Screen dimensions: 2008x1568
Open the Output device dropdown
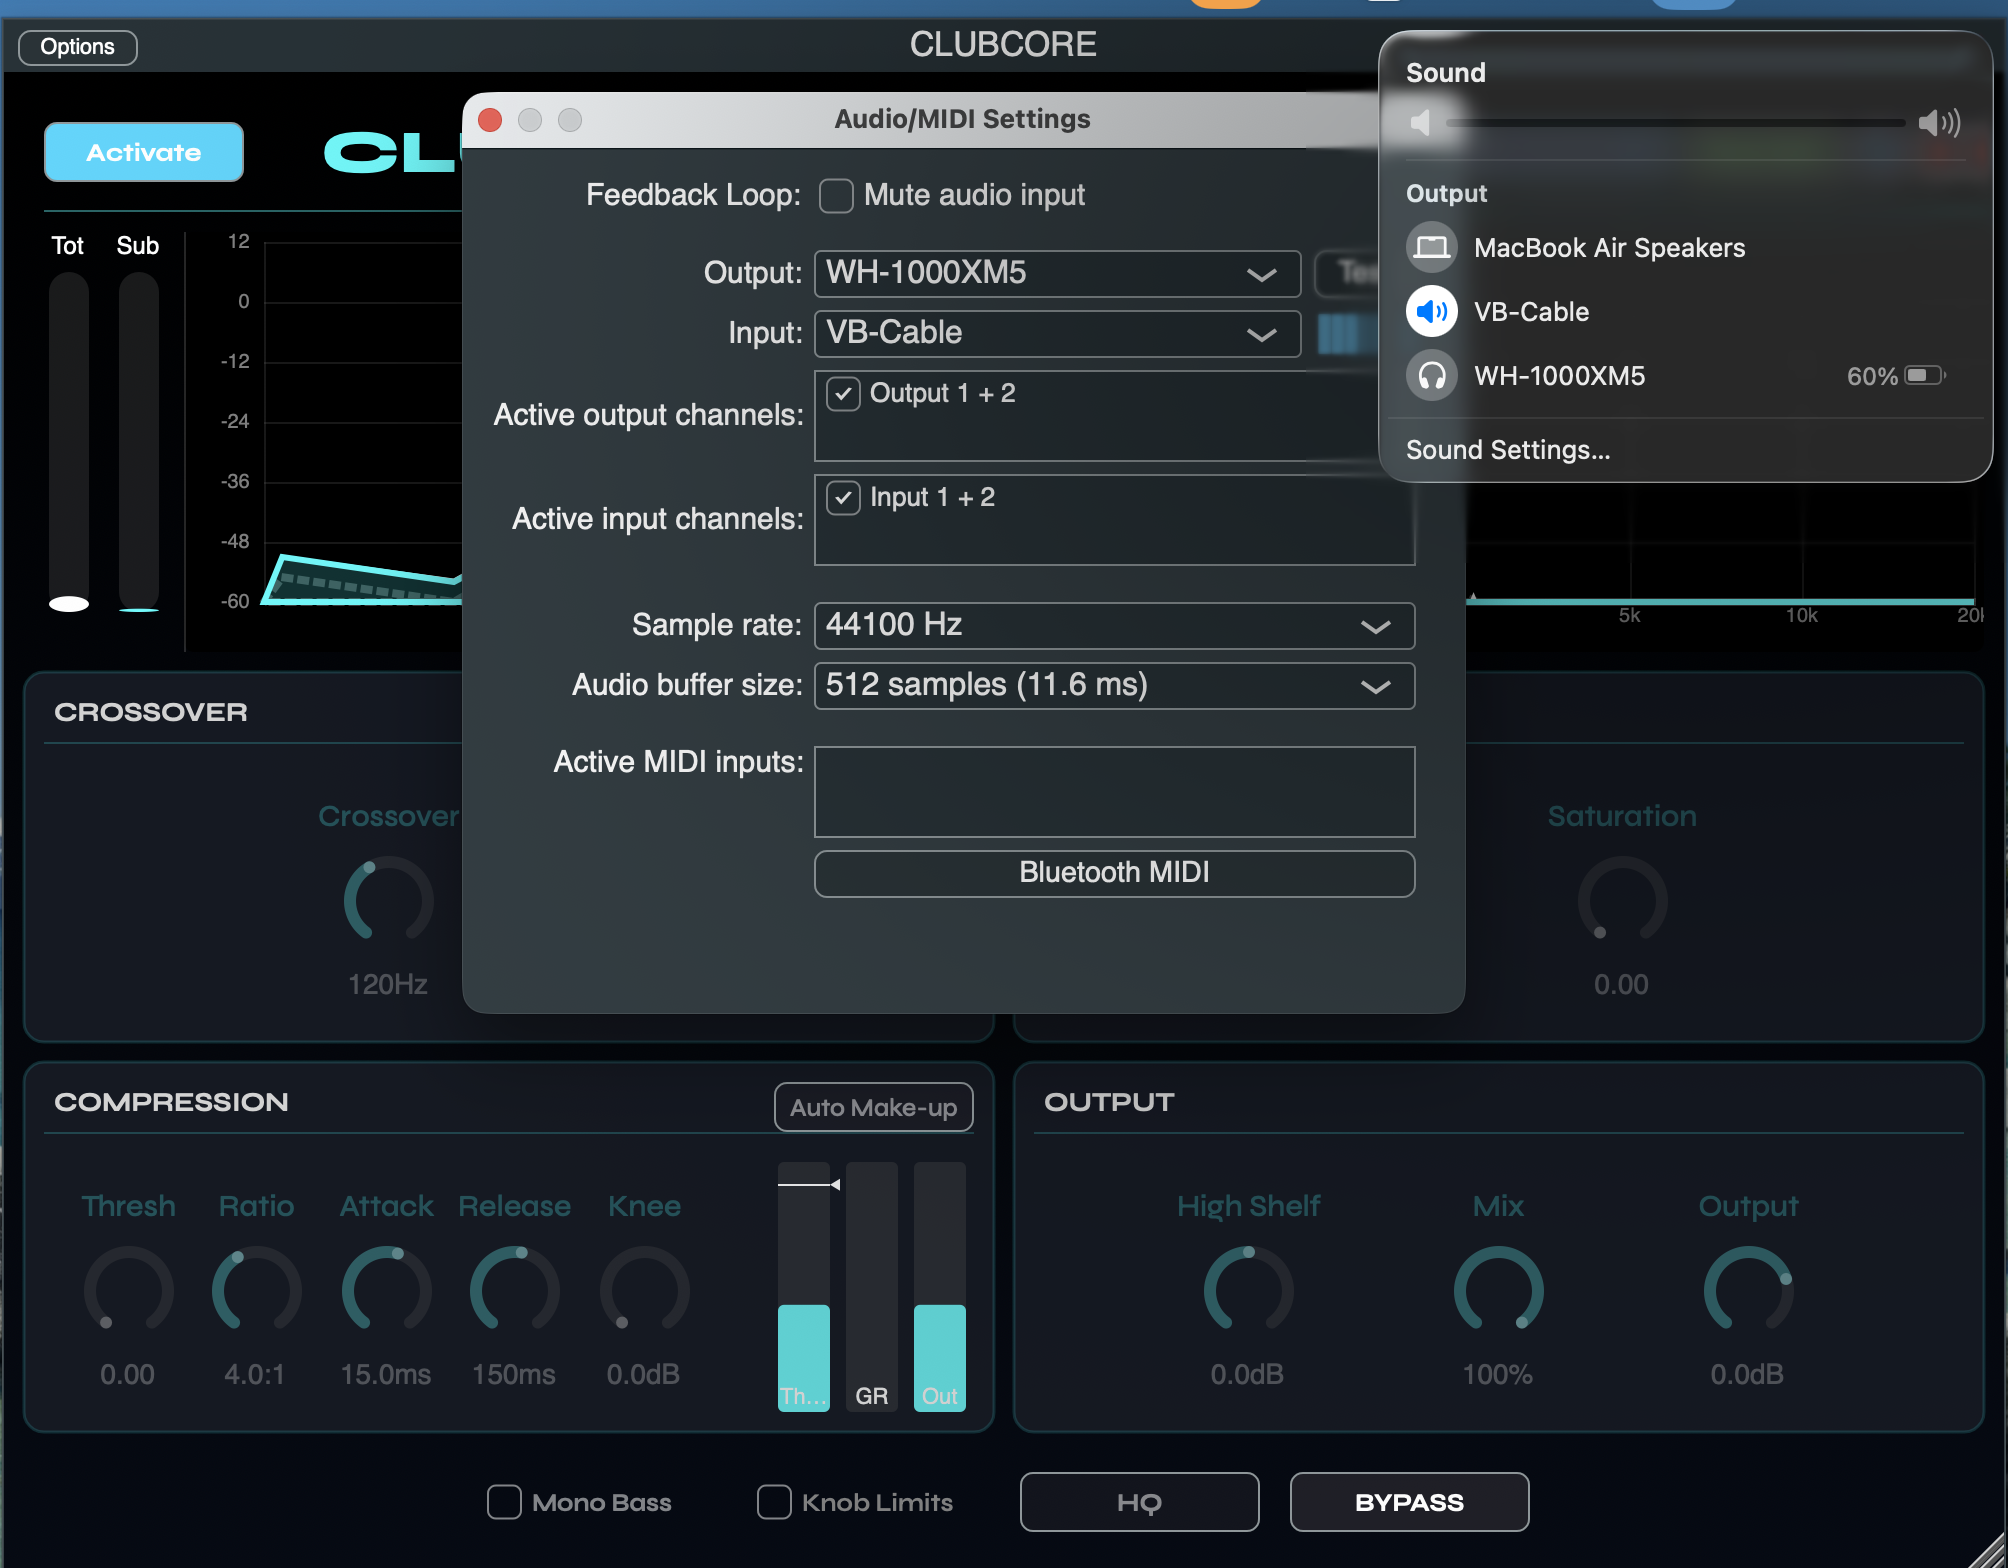1056,274
